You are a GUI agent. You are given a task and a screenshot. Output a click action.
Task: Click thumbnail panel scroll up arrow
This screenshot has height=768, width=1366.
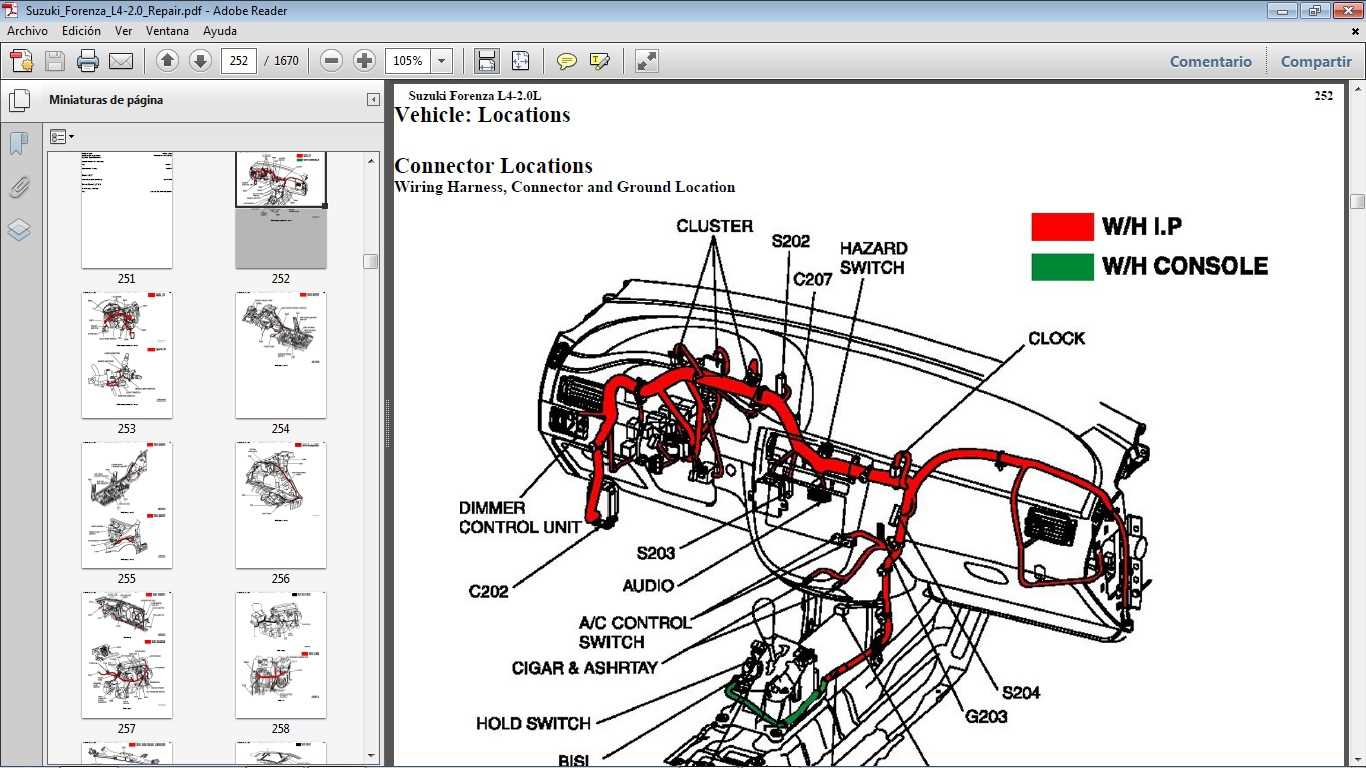[371, 160]
